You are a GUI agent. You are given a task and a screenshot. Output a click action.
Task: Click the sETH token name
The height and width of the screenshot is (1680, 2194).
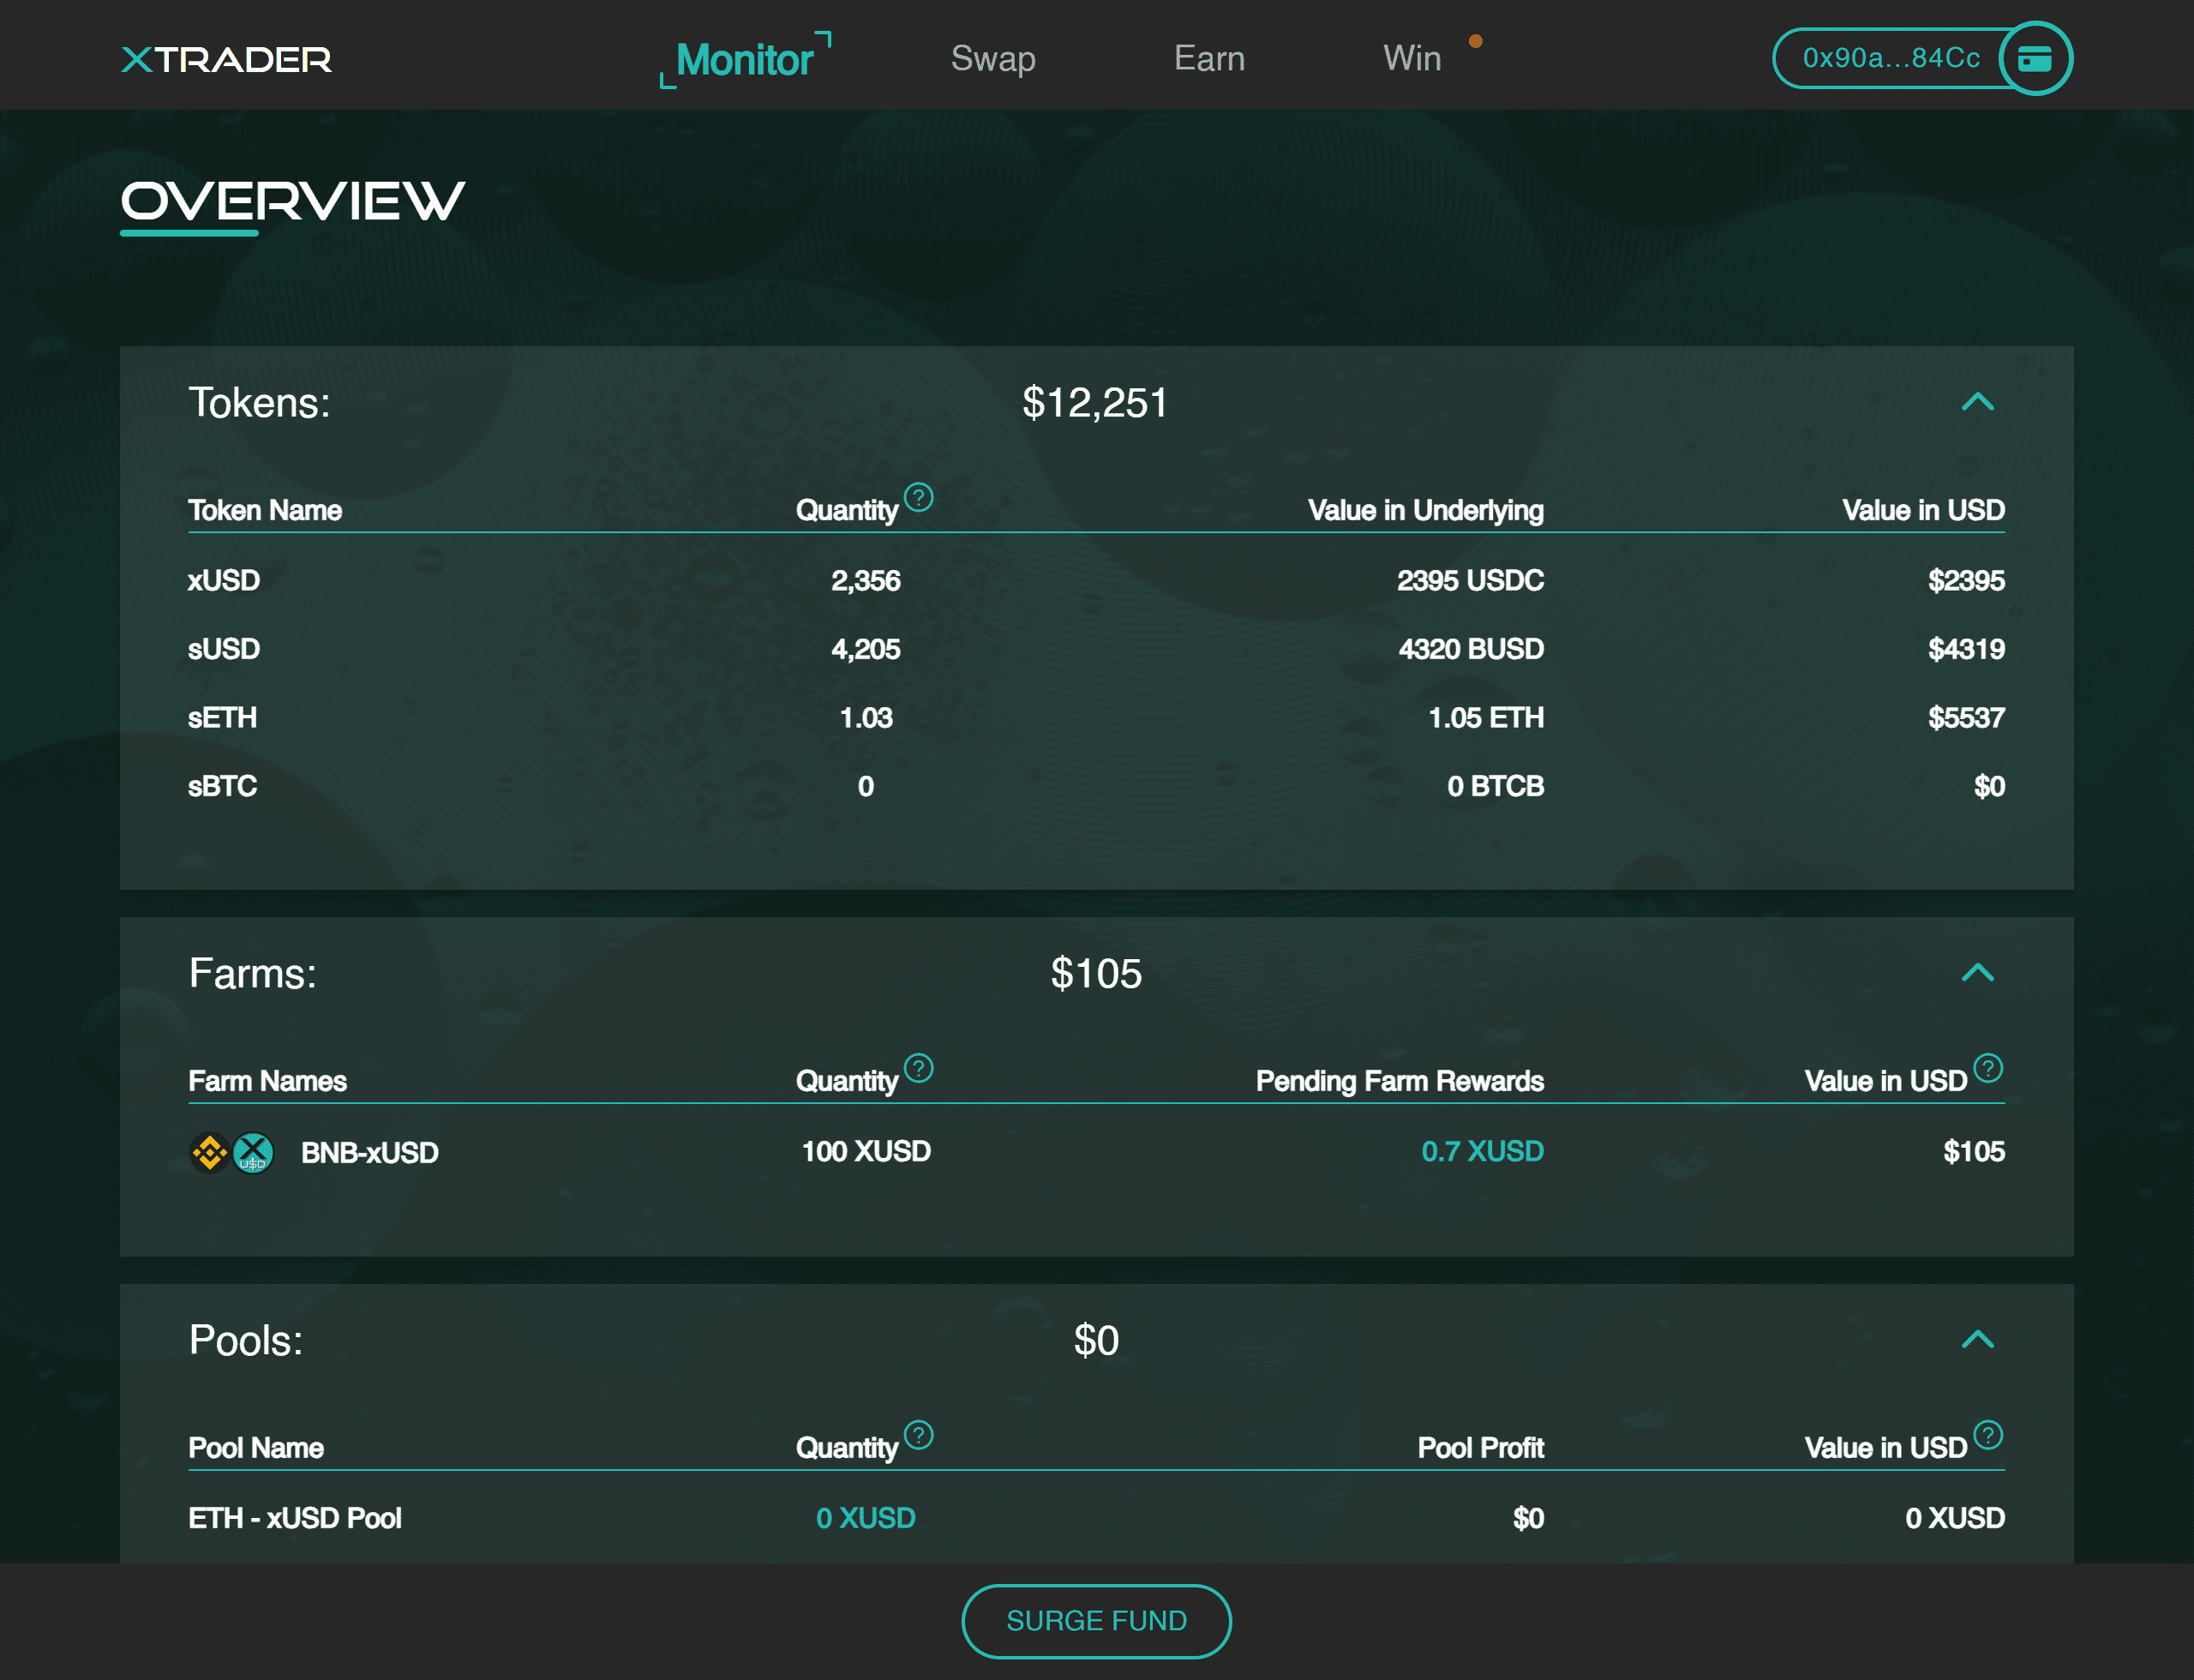pos(223,718)
